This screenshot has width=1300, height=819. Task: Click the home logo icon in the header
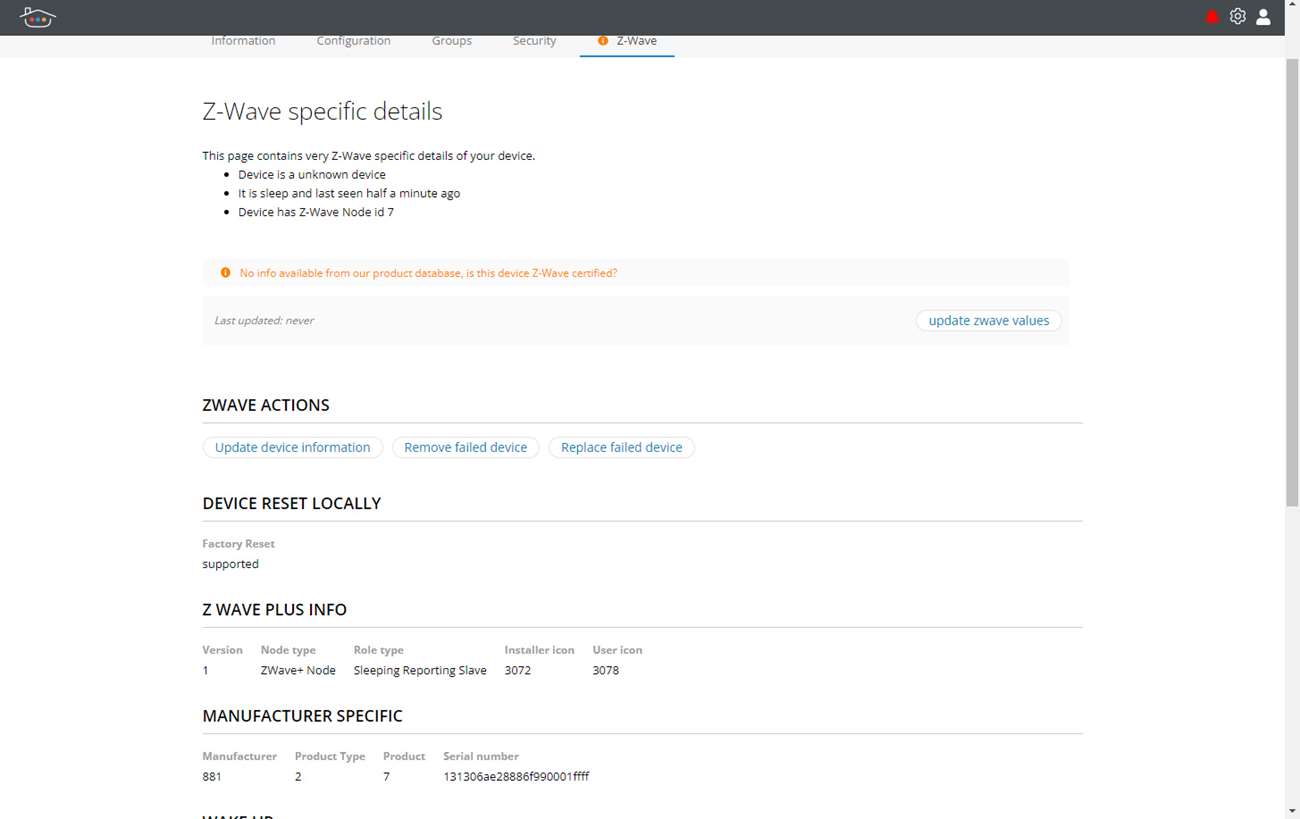coord(37,17)
